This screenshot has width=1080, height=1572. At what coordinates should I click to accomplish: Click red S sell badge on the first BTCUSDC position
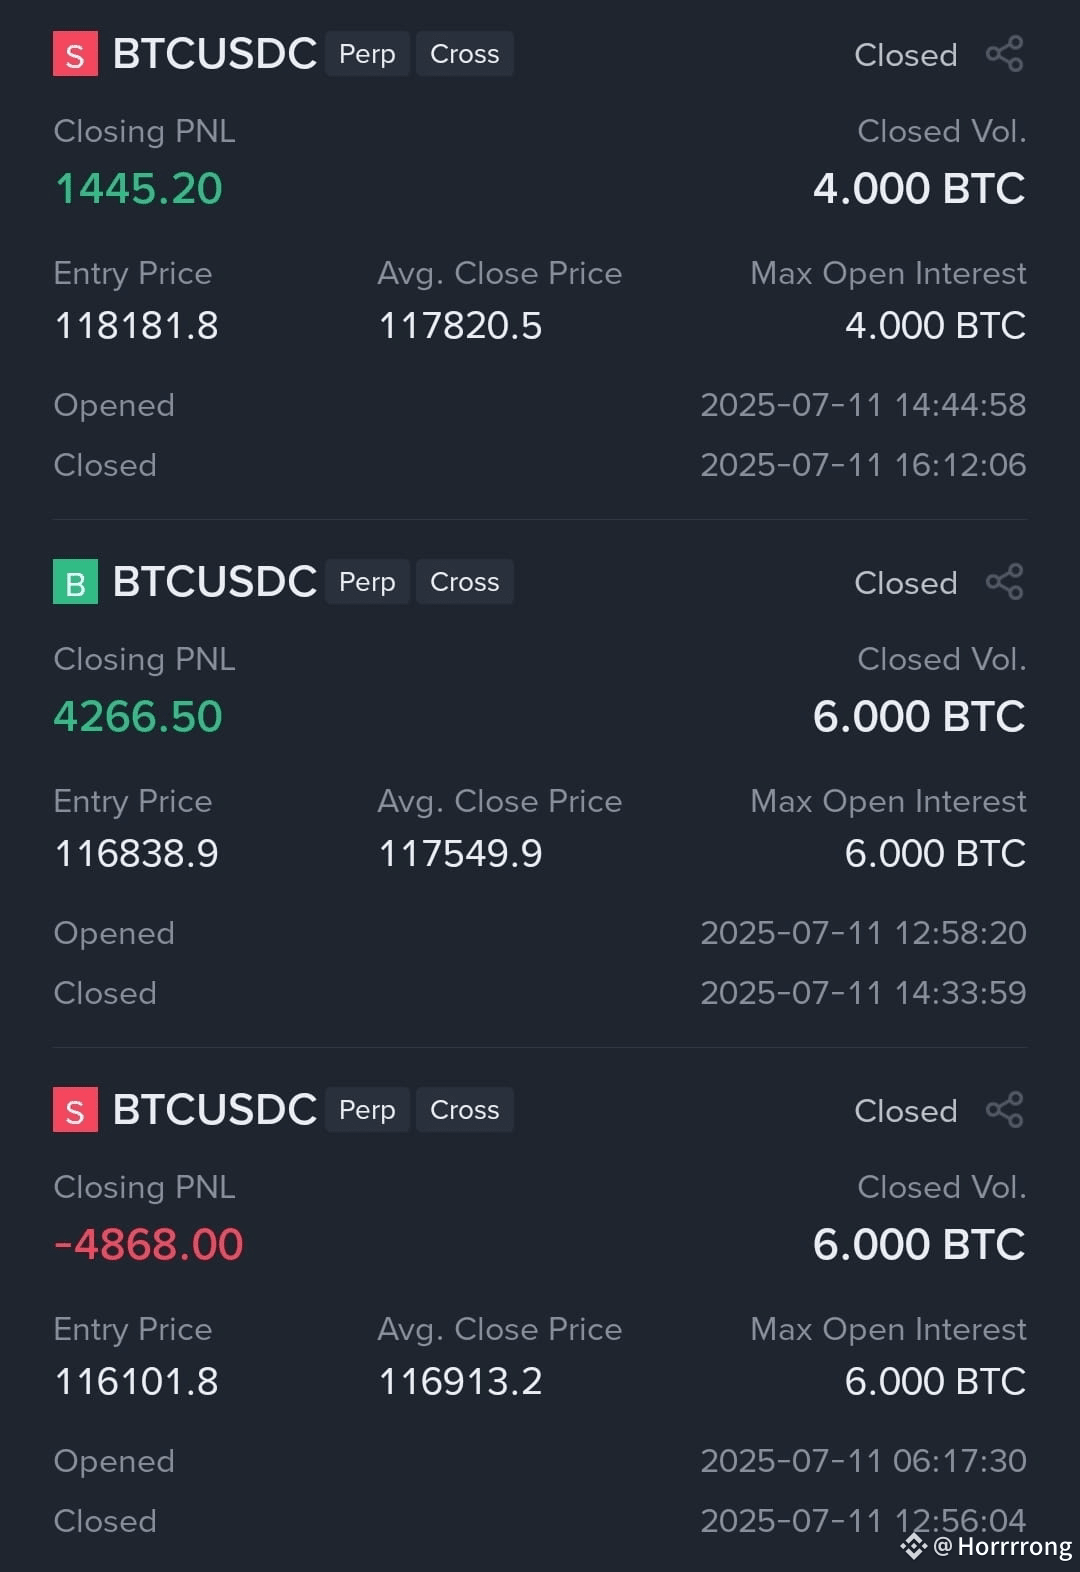(x=75, y=54)
